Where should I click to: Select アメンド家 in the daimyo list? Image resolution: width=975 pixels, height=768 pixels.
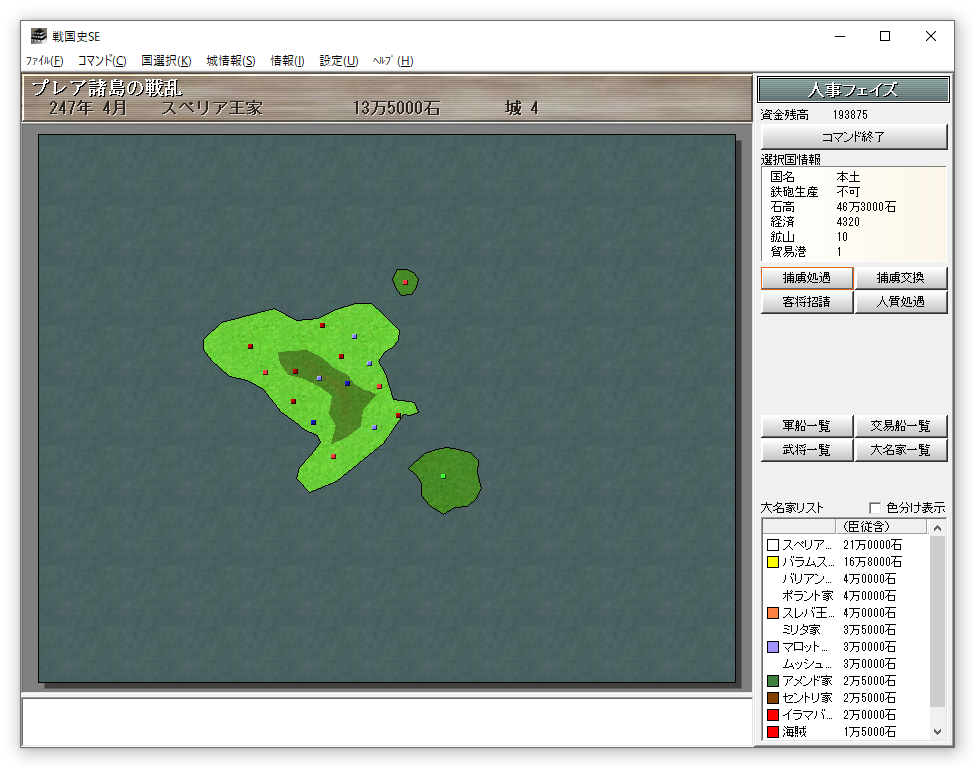pyautogui.click(x=807, y=681)
